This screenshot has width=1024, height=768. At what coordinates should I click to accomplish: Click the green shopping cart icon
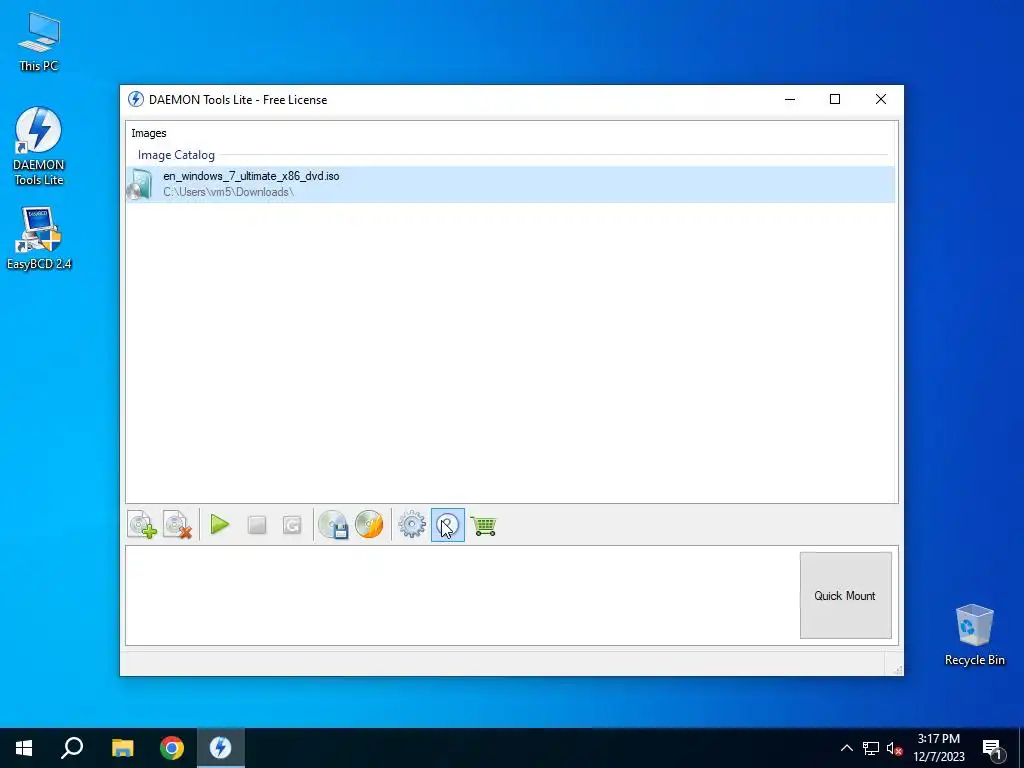point(484,525)
